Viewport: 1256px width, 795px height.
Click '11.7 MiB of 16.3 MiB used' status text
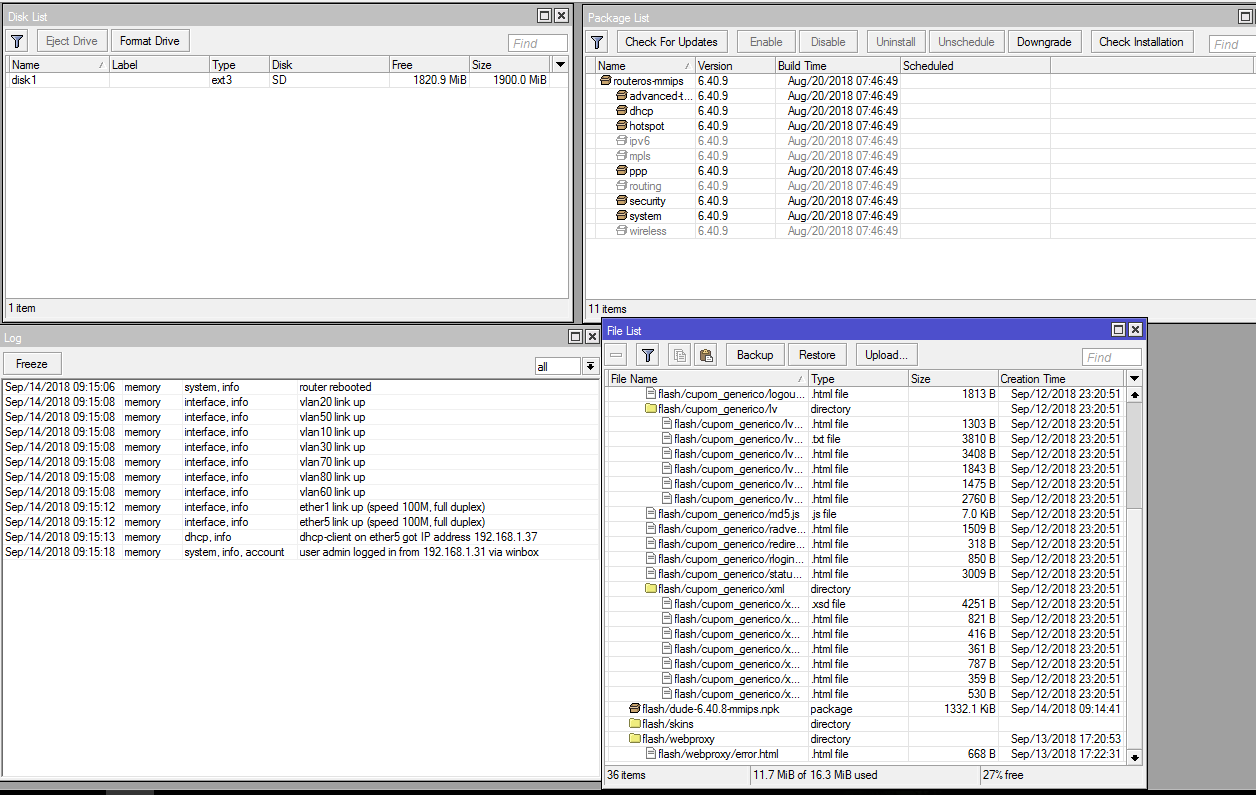coord(816,775)
